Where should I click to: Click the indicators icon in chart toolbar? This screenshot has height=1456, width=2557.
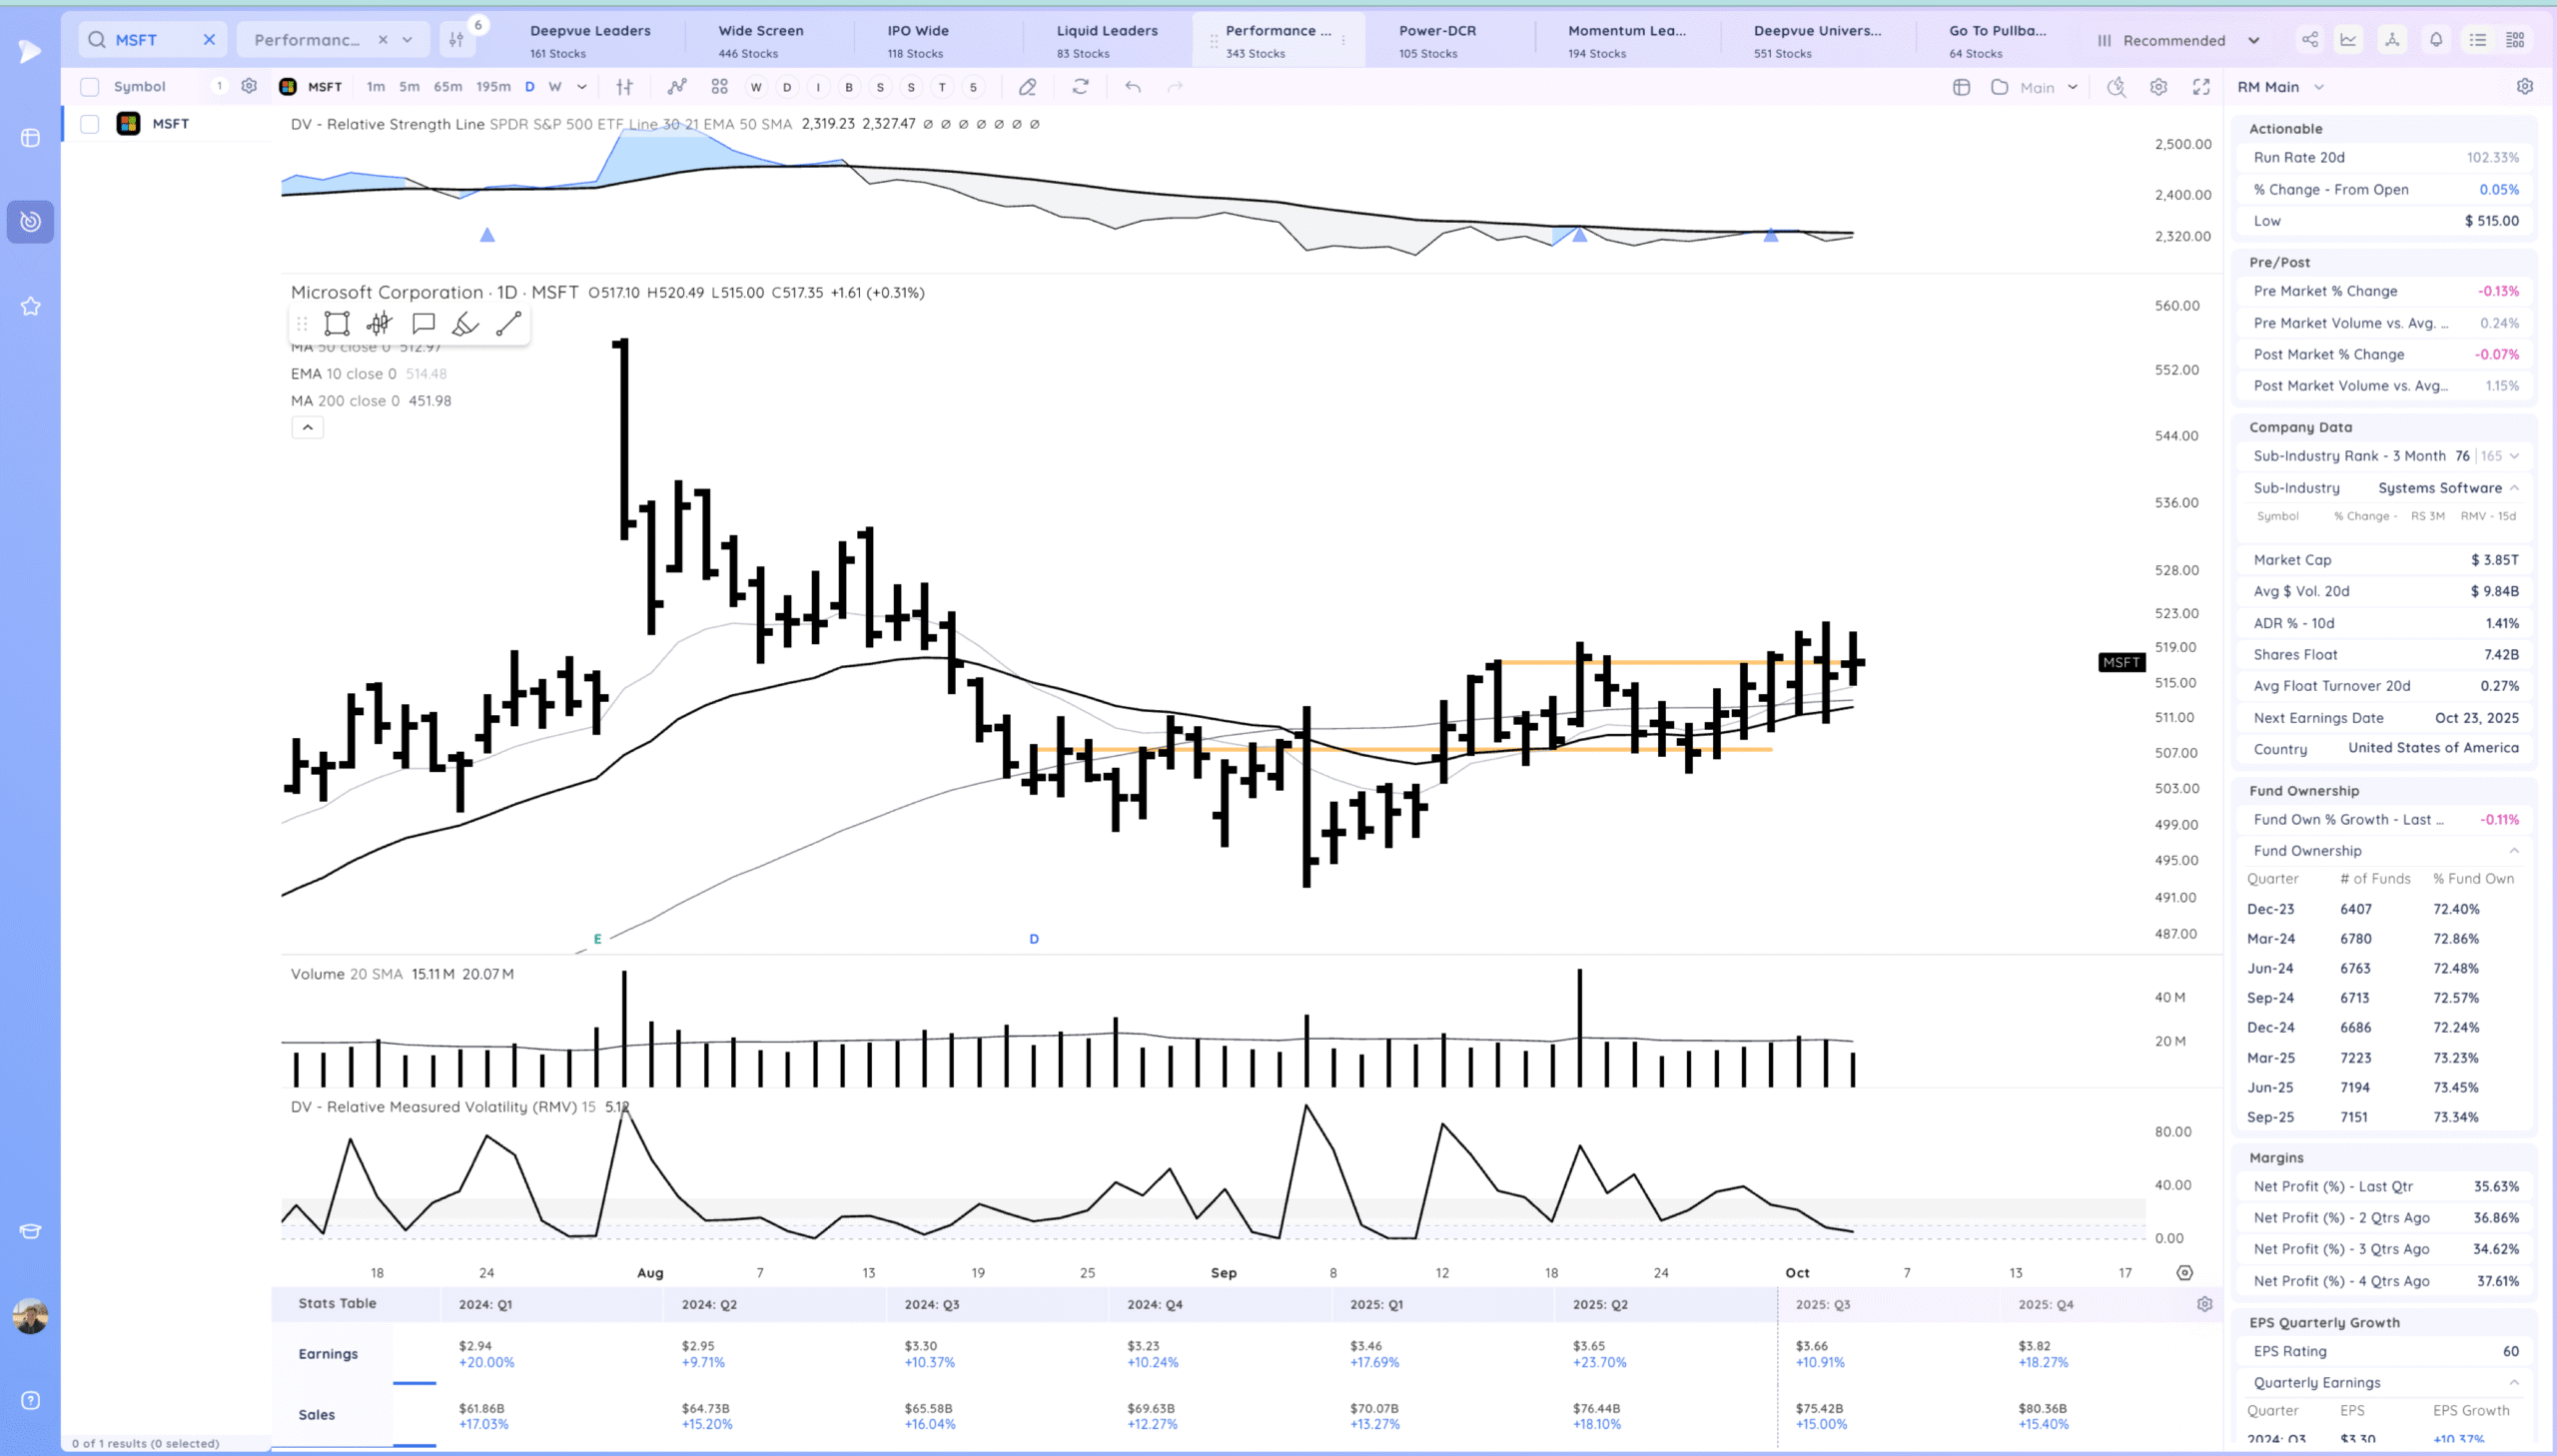tap(677, 87)
